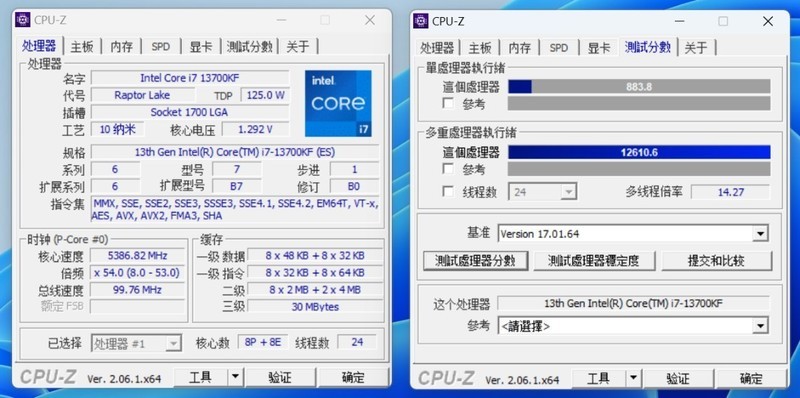The image size is (800, 398).
Task: Click 验证 button in left window
Action: 280,378
